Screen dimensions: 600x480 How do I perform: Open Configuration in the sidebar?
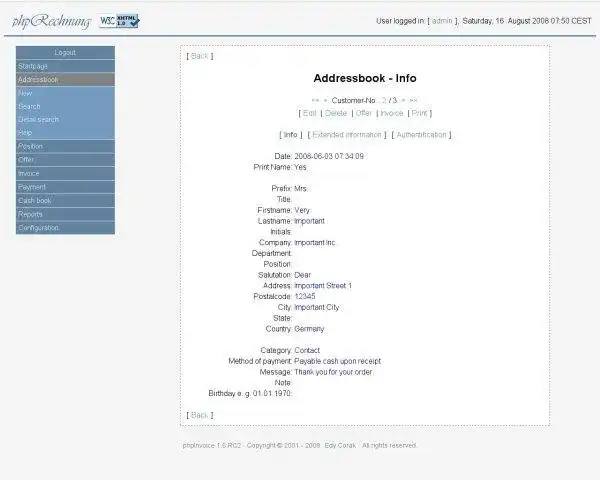click(x=65, y=228)
